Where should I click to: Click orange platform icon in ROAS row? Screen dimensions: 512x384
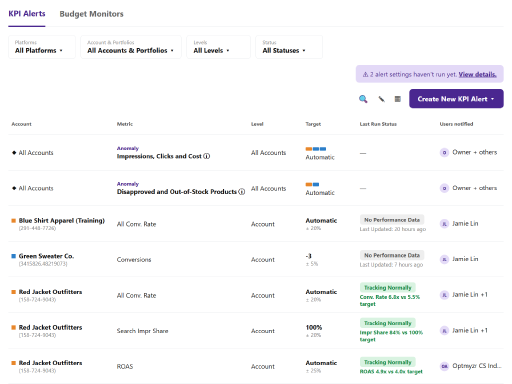(14, 363)
